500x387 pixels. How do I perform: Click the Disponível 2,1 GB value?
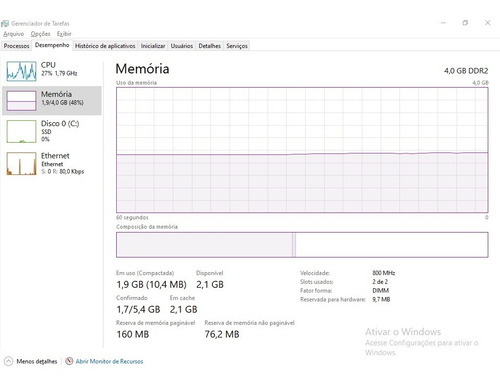pos(210,284)
